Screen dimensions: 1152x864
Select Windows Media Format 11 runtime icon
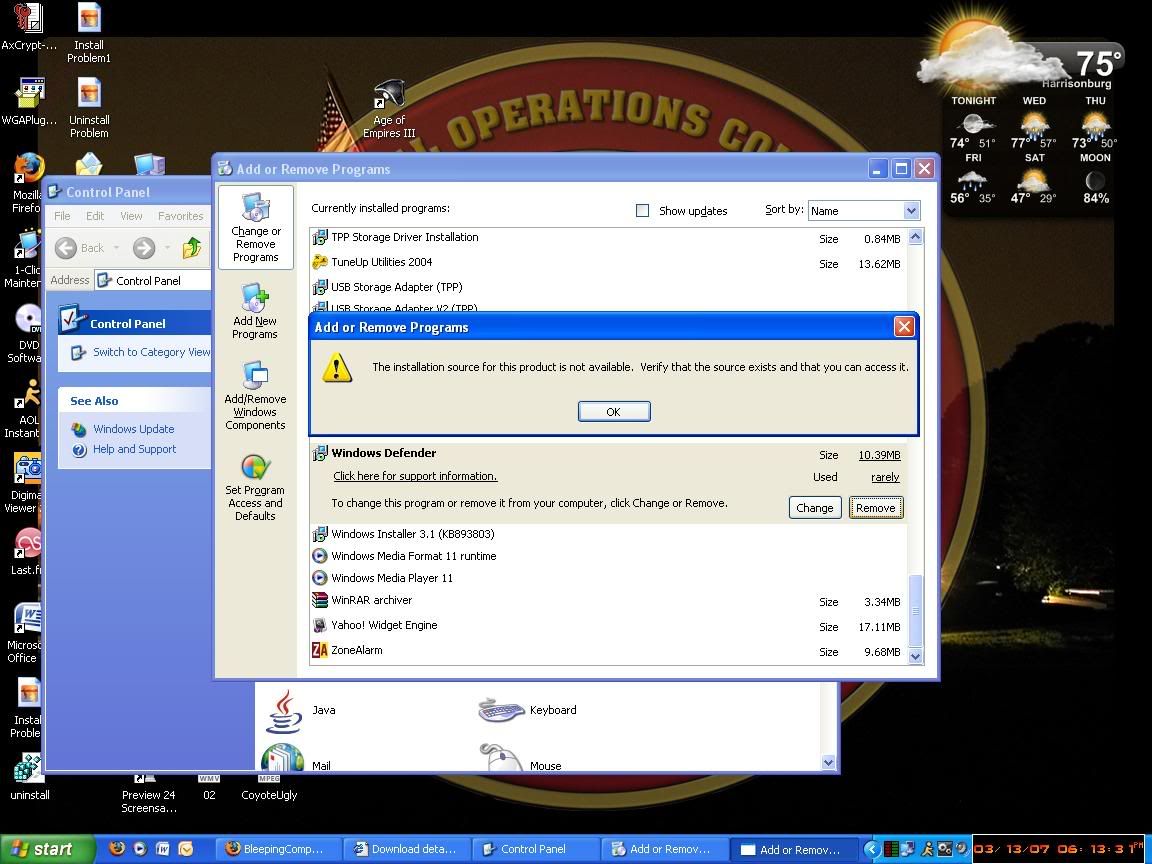[x=320, y=556]
